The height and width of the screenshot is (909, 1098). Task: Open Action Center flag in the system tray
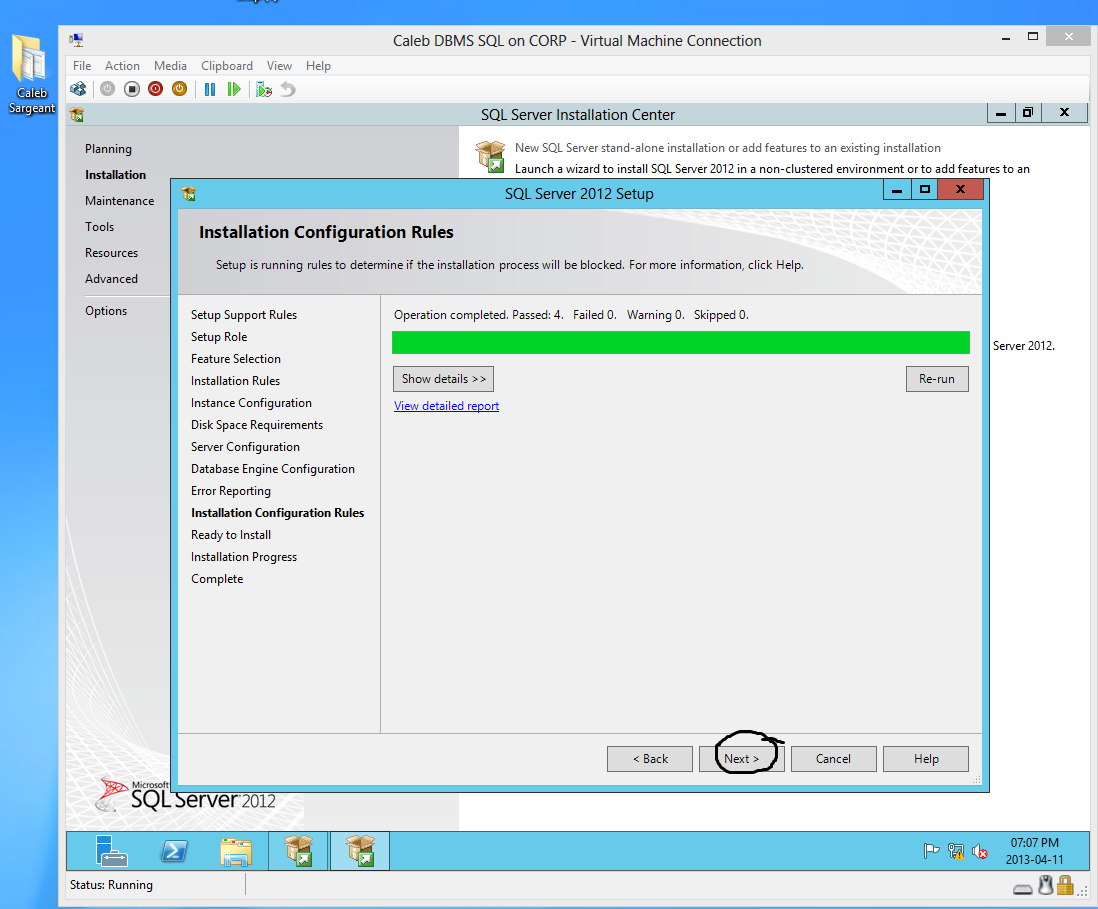click(931, 851)
